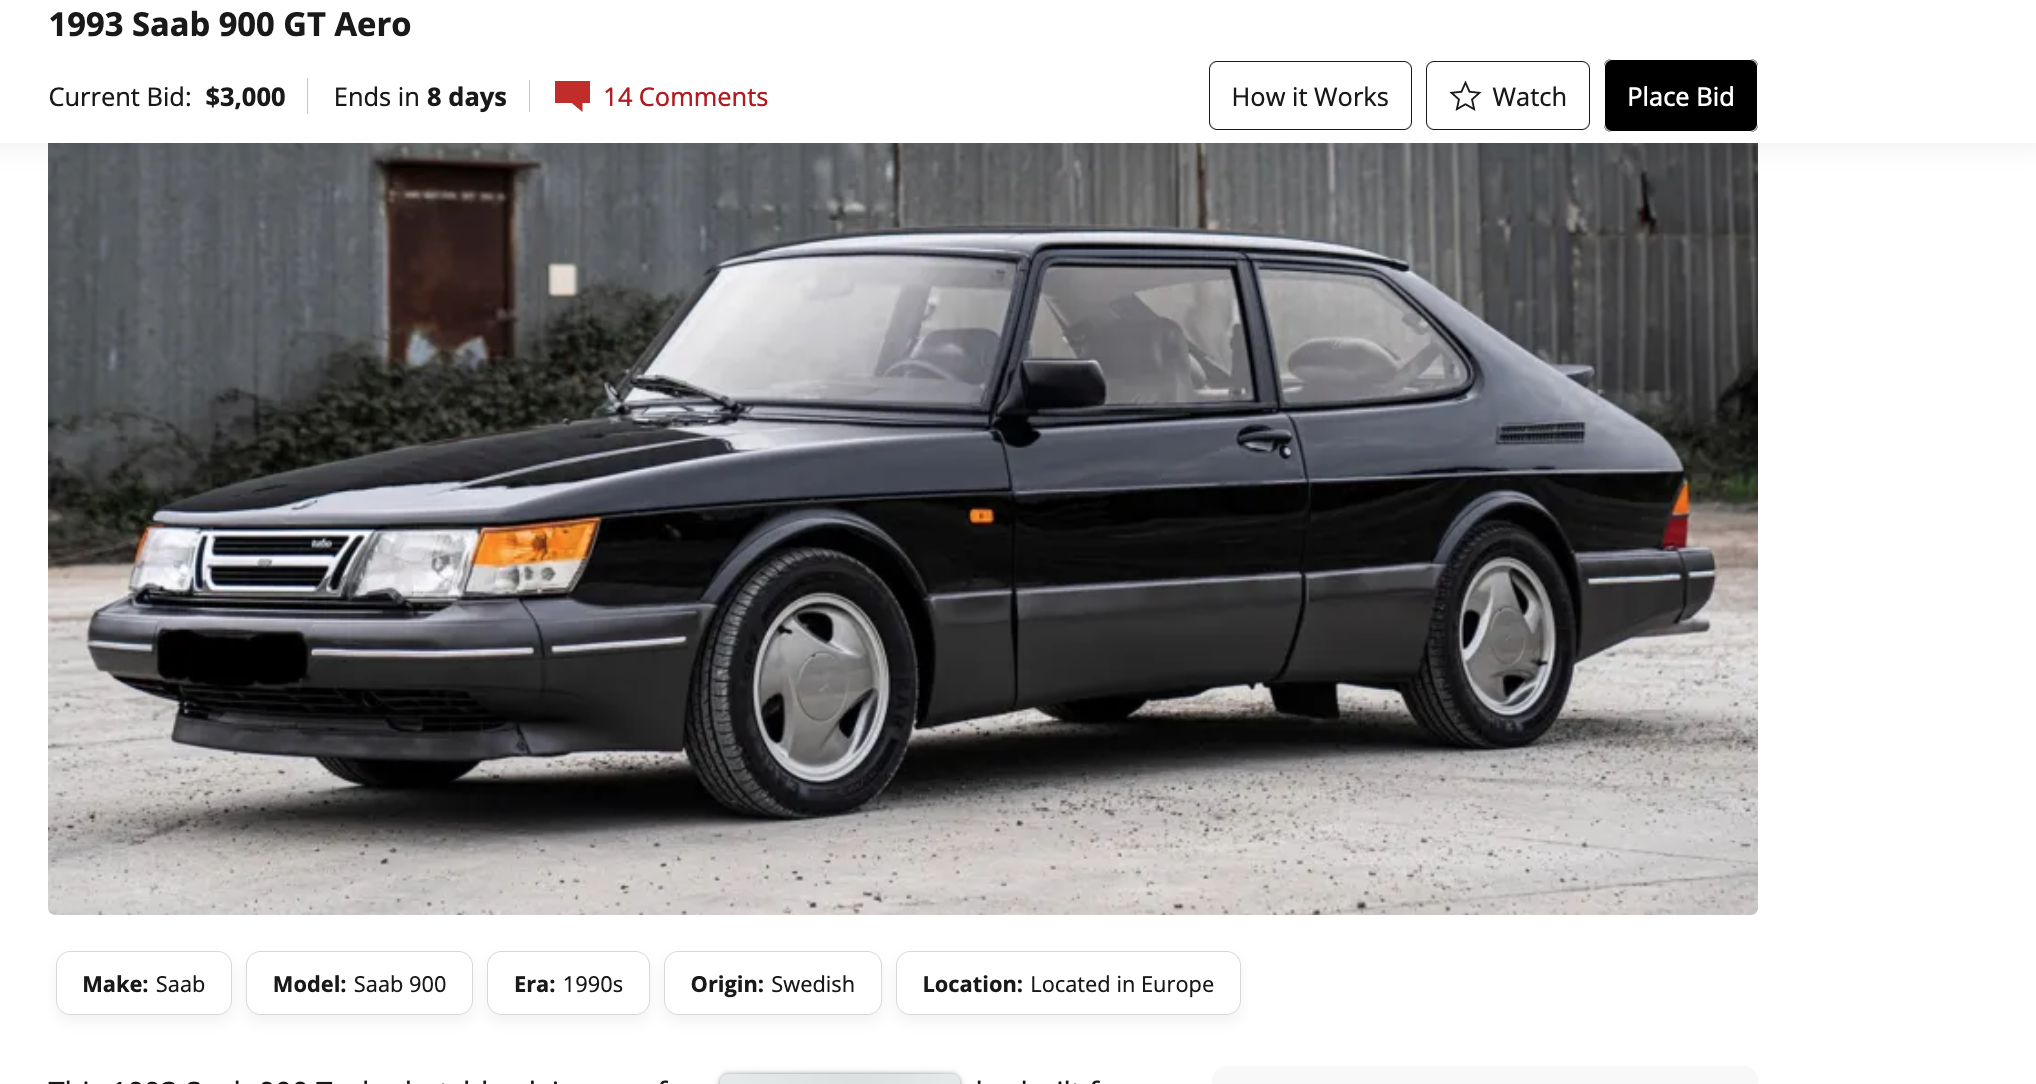Click the listing title 1993 Saab 900 GT Aero

pos(230,24)
